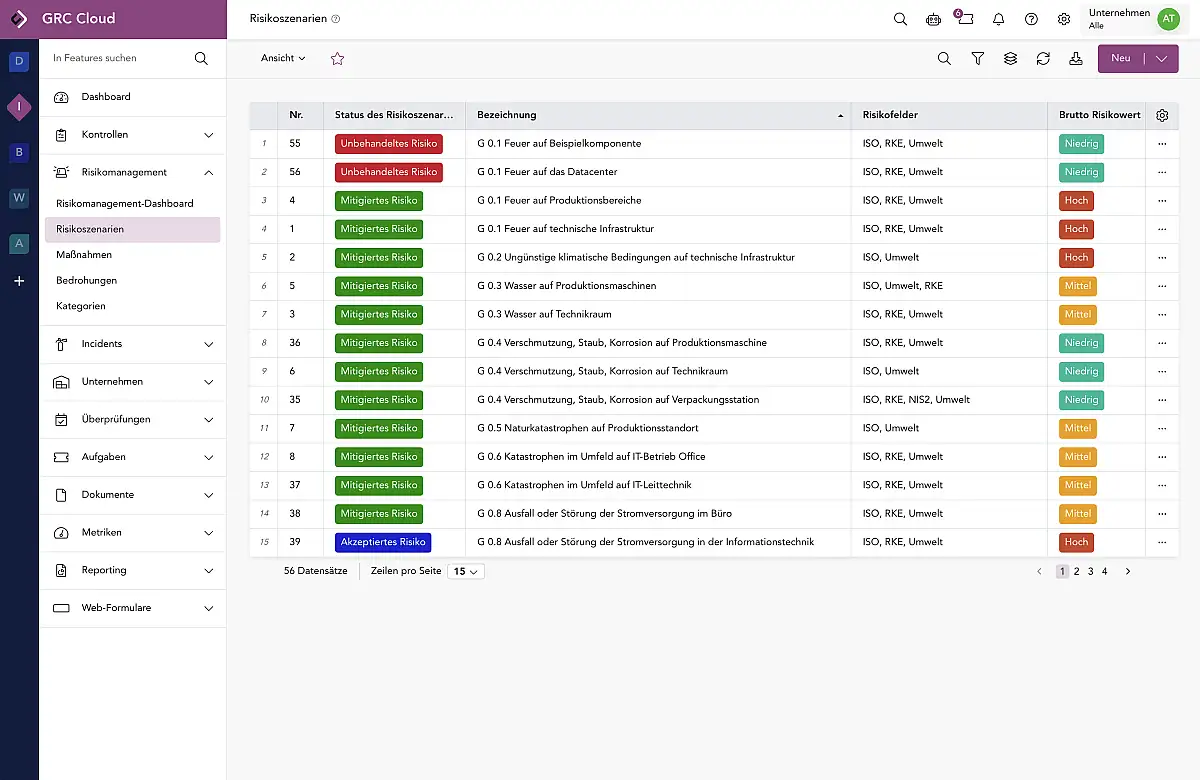The height and width of the screenshot is (780, 1200).
Task: Open the Ansicht view dropdown
Action: 283,59
